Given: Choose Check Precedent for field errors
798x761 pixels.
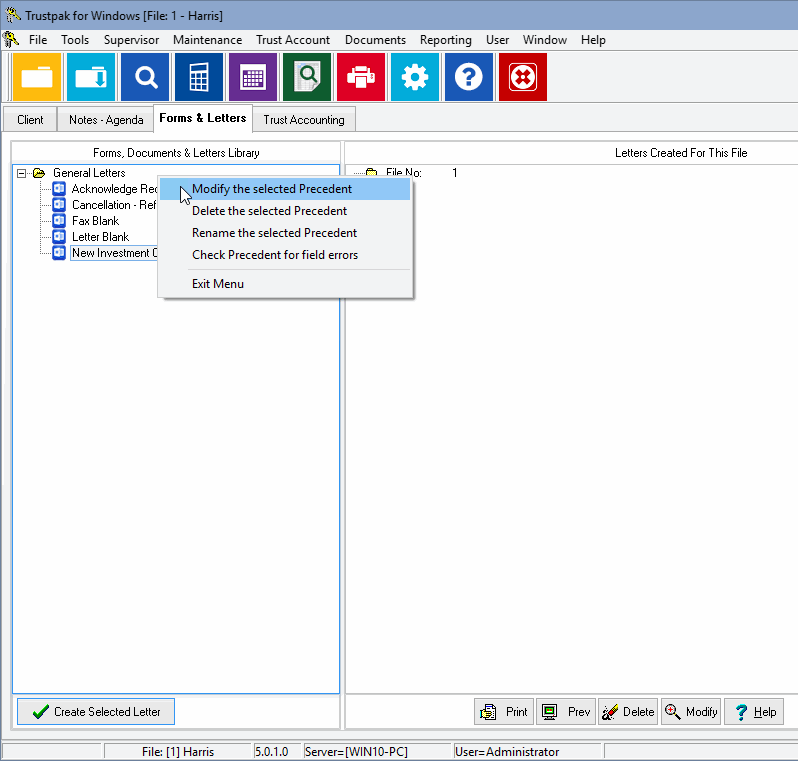Looking at the screenshot, I should [284, 255].
